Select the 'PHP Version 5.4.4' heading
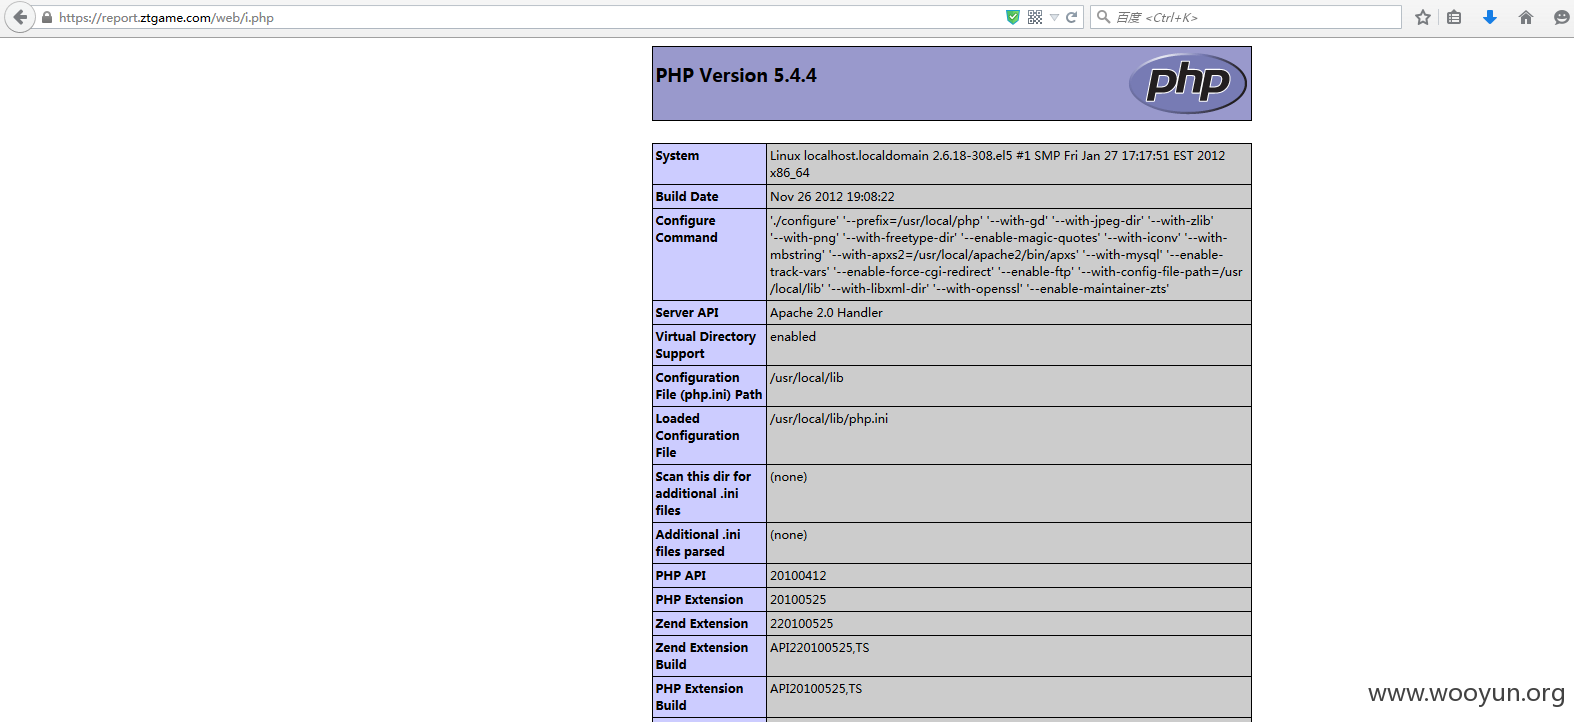1574x722 pixels. (x=736, y=76)
